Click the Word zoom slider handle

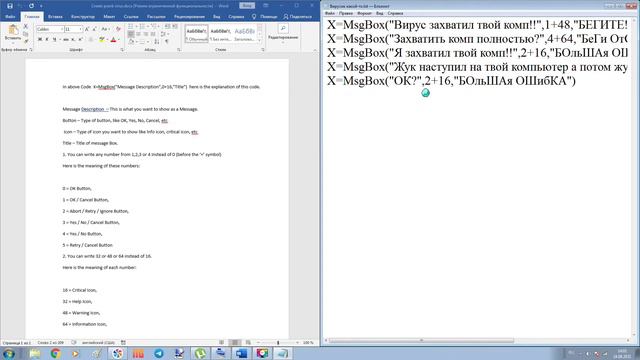click(x=278, y=342)
